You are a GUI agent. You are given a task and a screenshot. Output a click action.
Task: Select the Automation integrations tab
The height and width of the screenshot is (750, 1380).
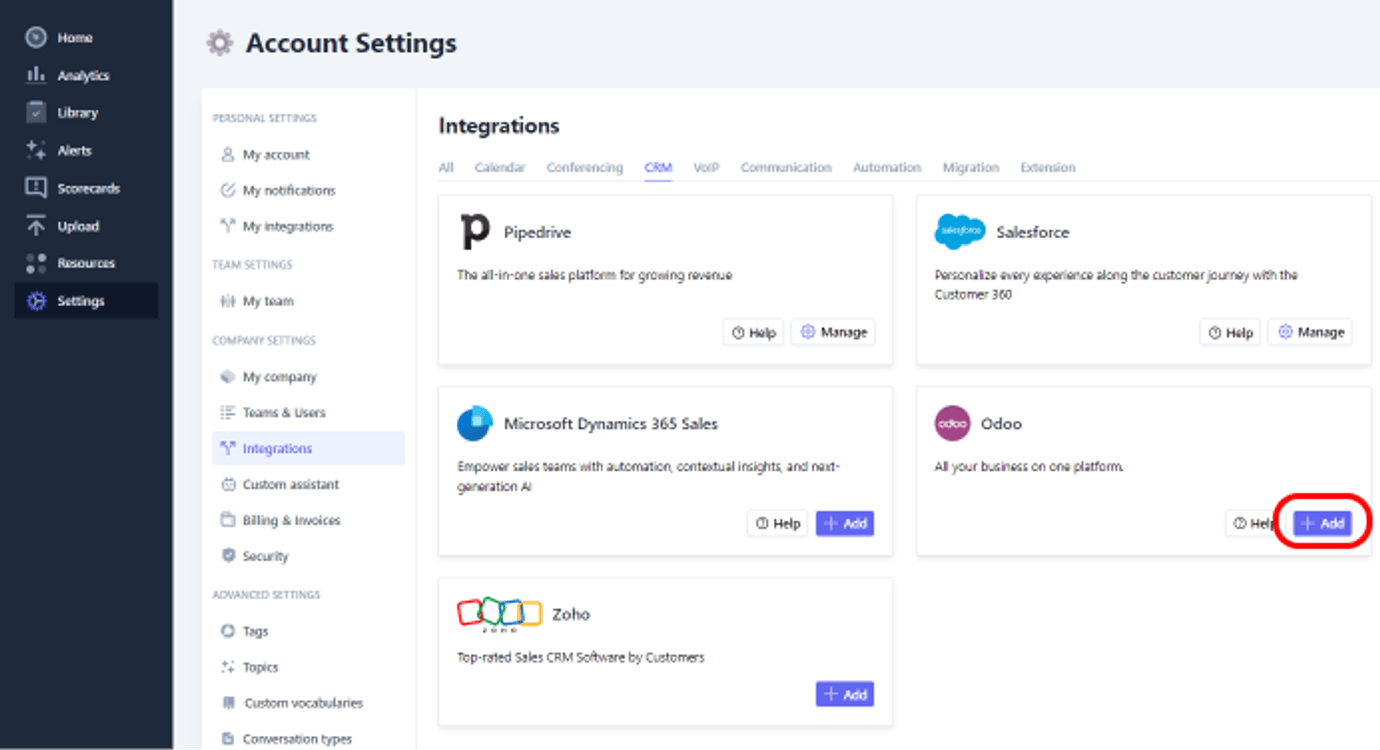pyautogui.click(x=886, y=167)
